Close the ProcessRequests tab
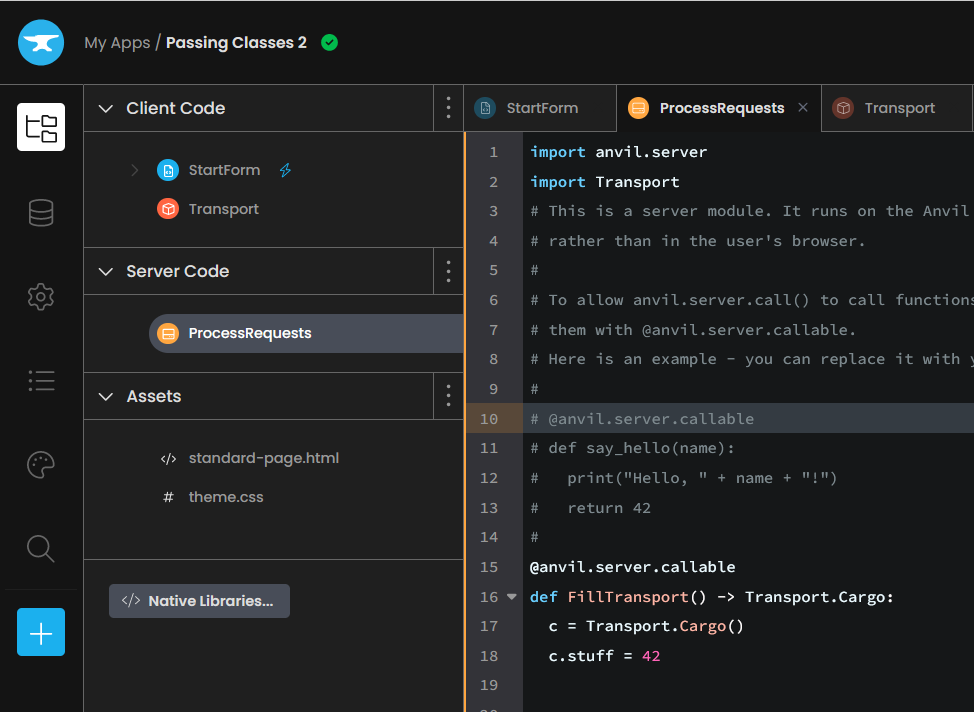This screenshot has width=974, height=712. pos(803,107)
